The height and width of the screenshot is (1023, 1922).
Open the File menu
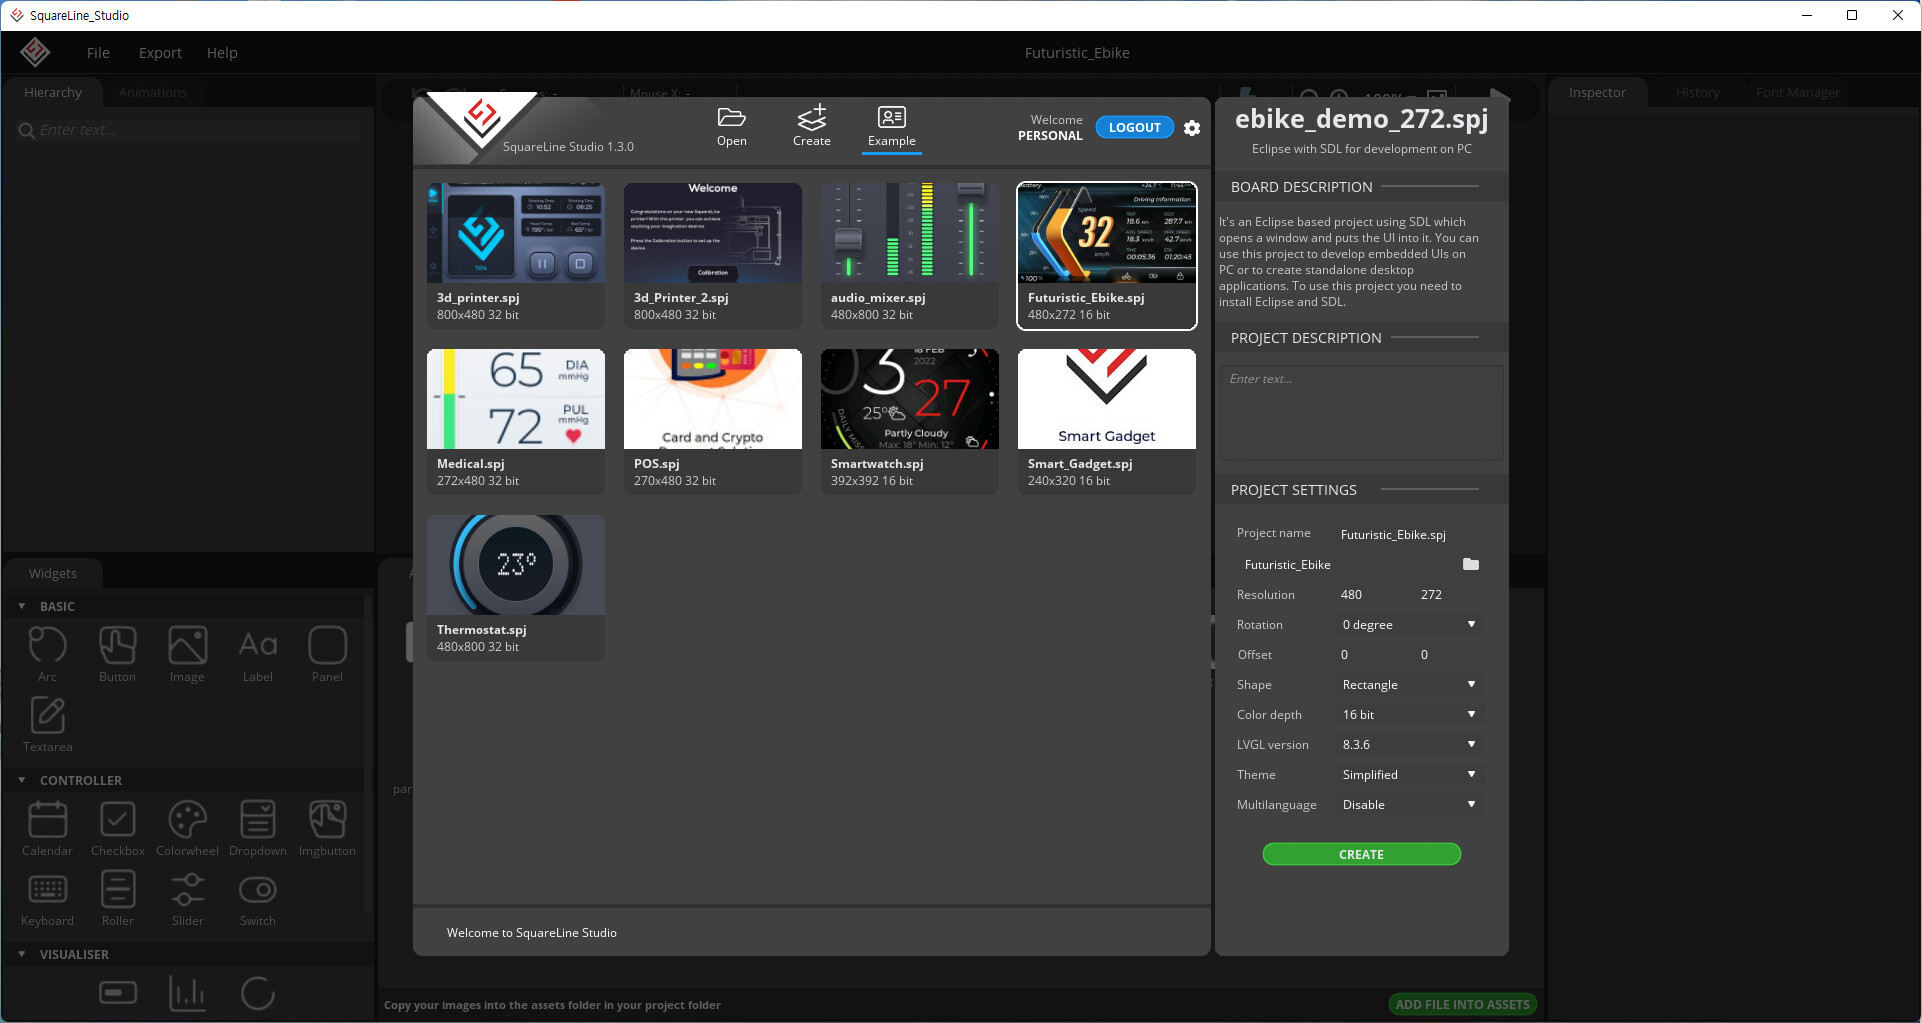(98, 53)
